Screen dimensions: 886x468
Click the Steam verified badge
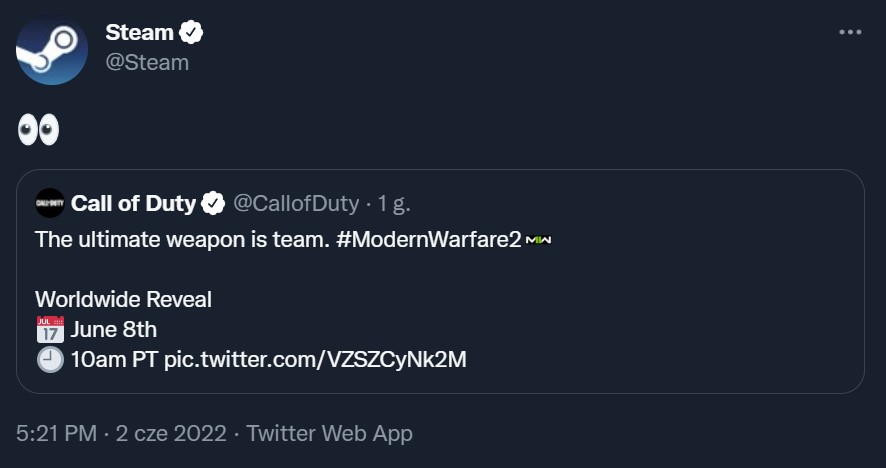pyautogui.click(x=191, y=33)
